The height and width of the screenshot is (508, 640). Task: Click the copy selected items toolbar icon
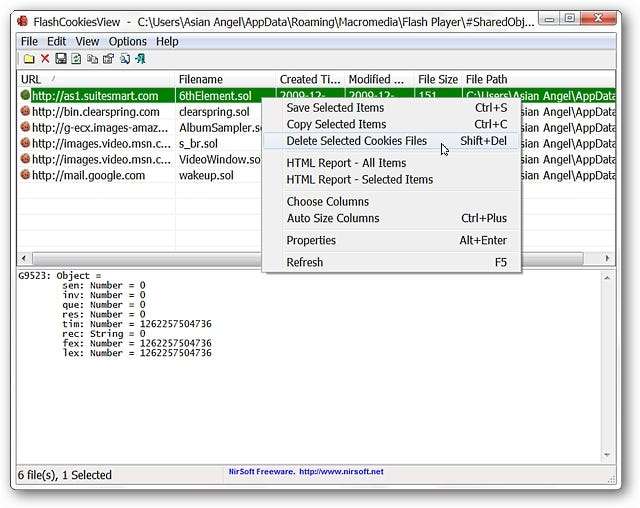(92, 59)
